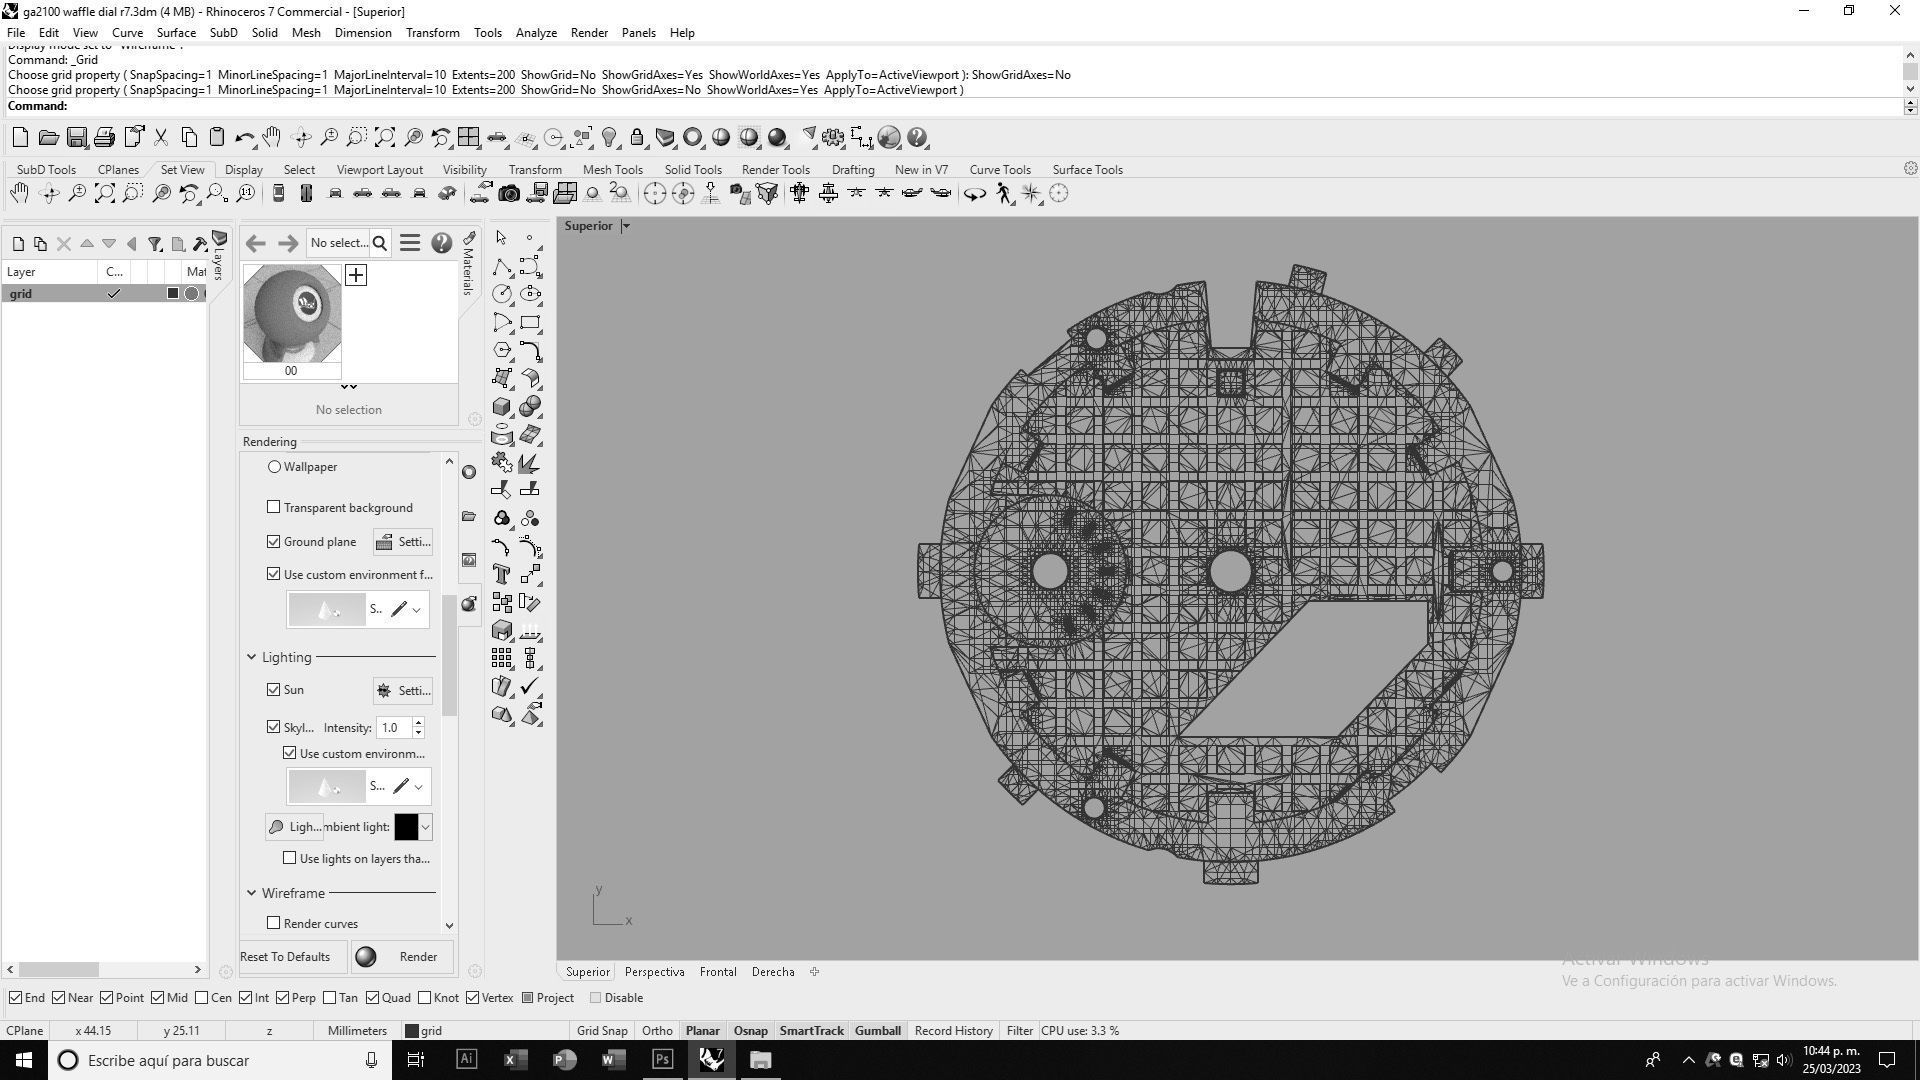1920x1080 pixels.
Task: Click the Materials panel help icon
Action: click(x=441, y=243)
